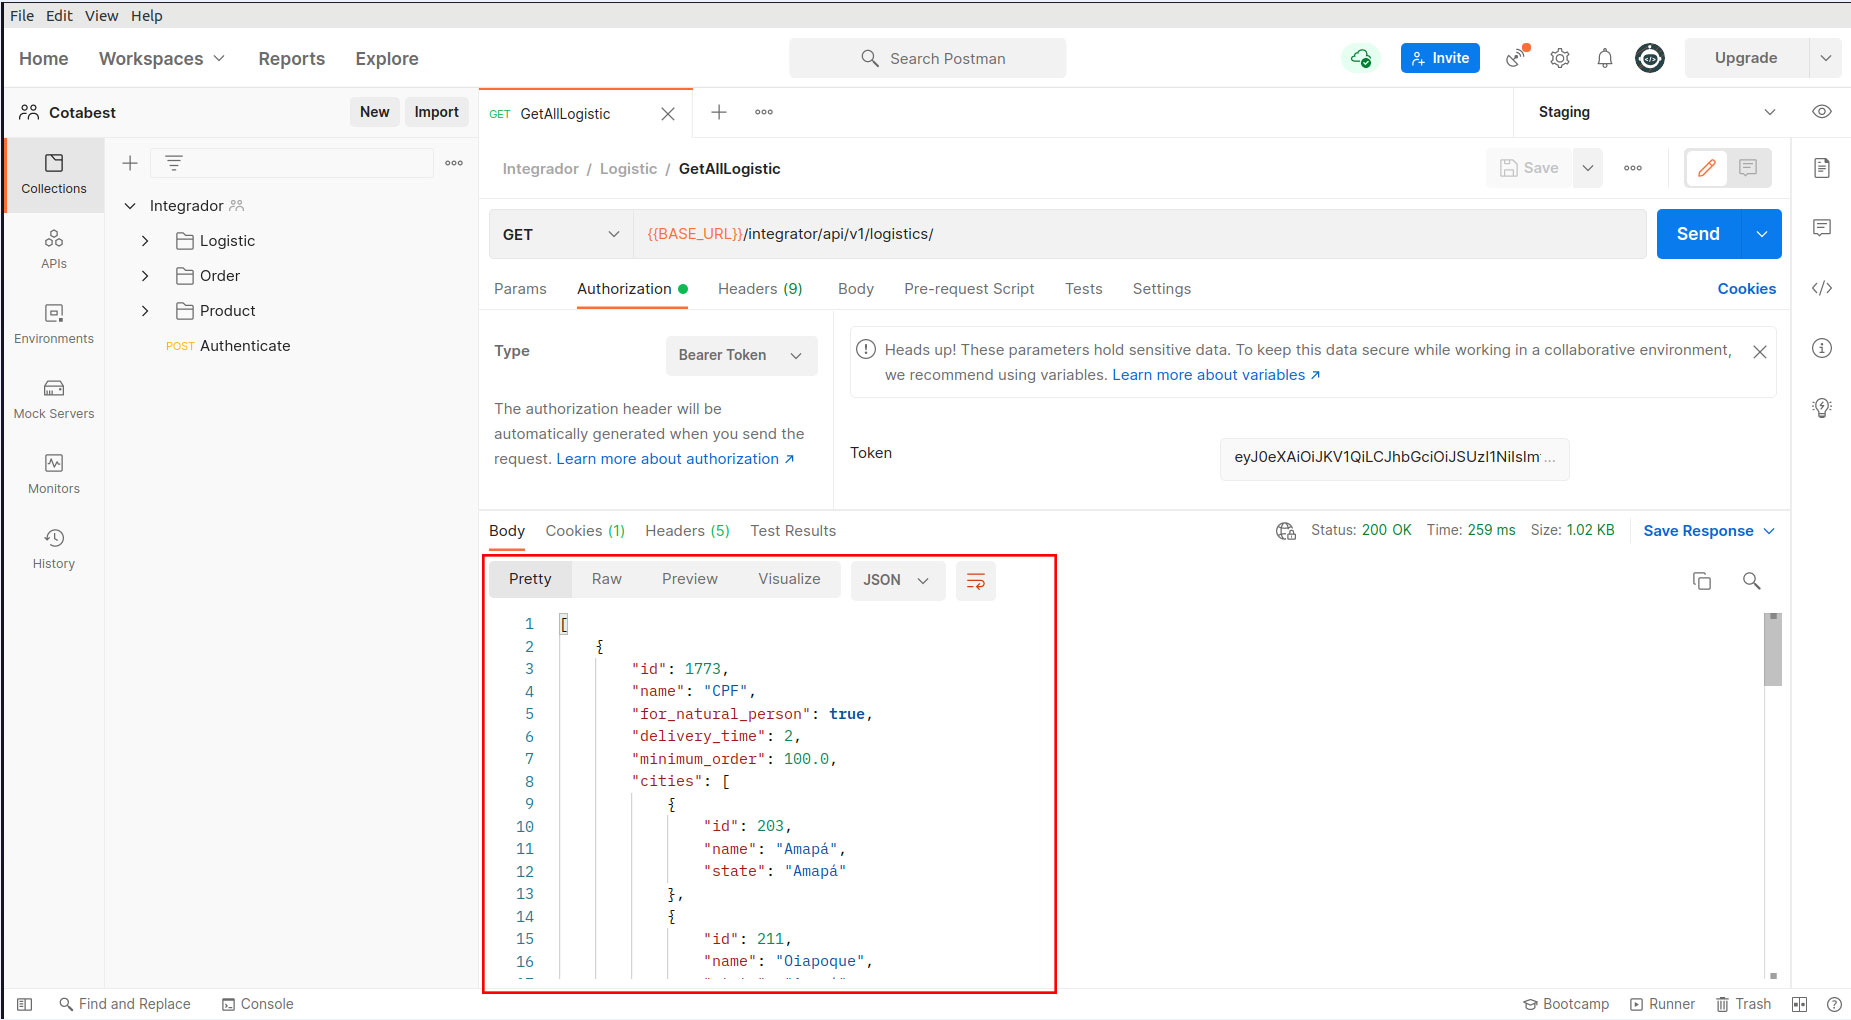
Task: Click the network globe icon near status
Action: pos(1286,531)
